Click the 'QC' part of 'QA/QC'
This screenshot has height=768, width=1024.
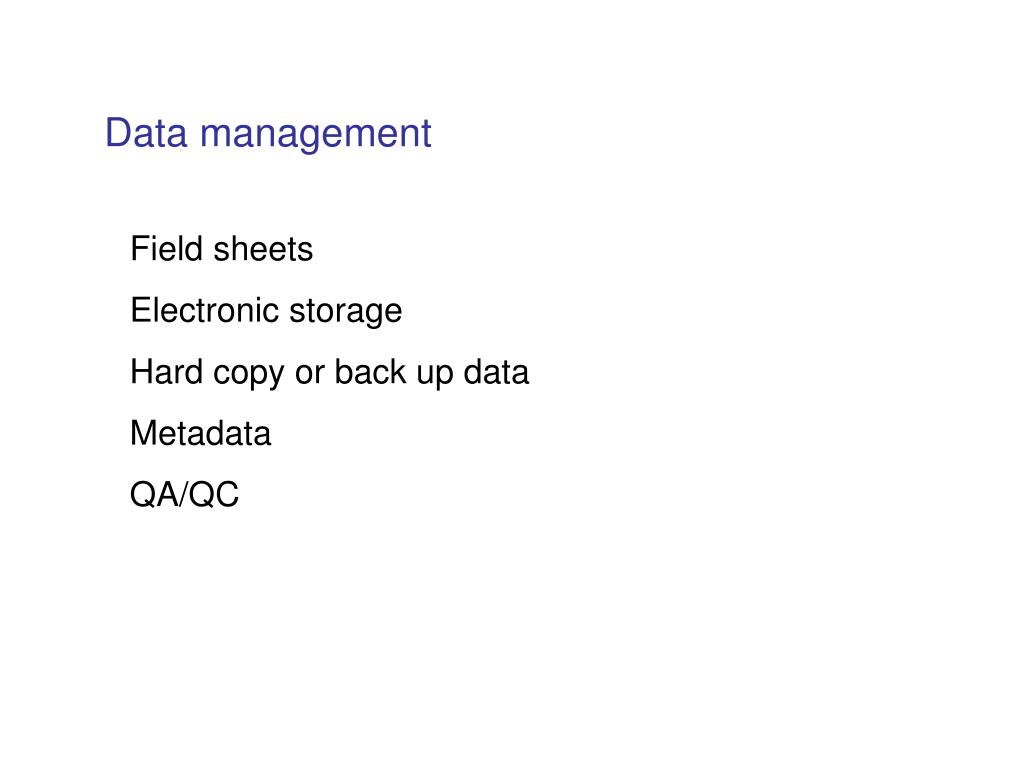[214, 494]
